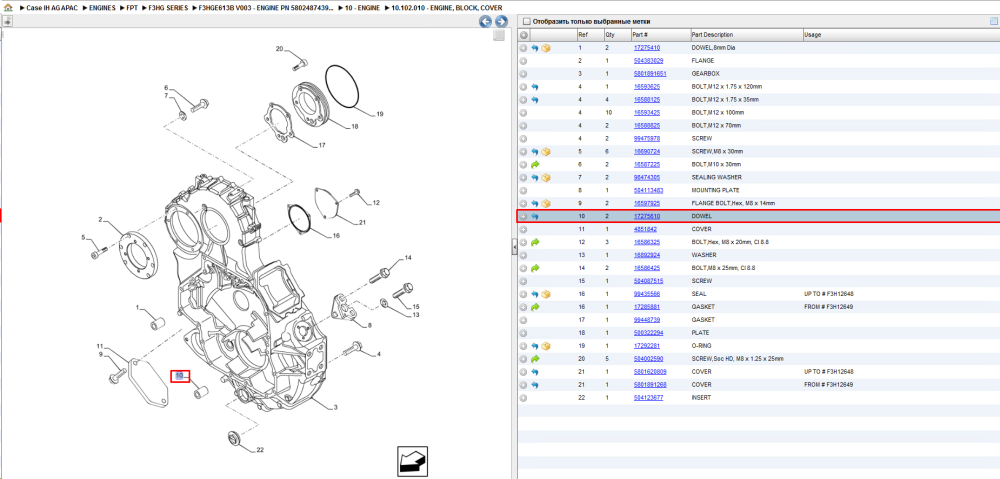This screenshot has width=1000, height=479.
Task: Open part number link 580322294
Action: pos(648,333)
